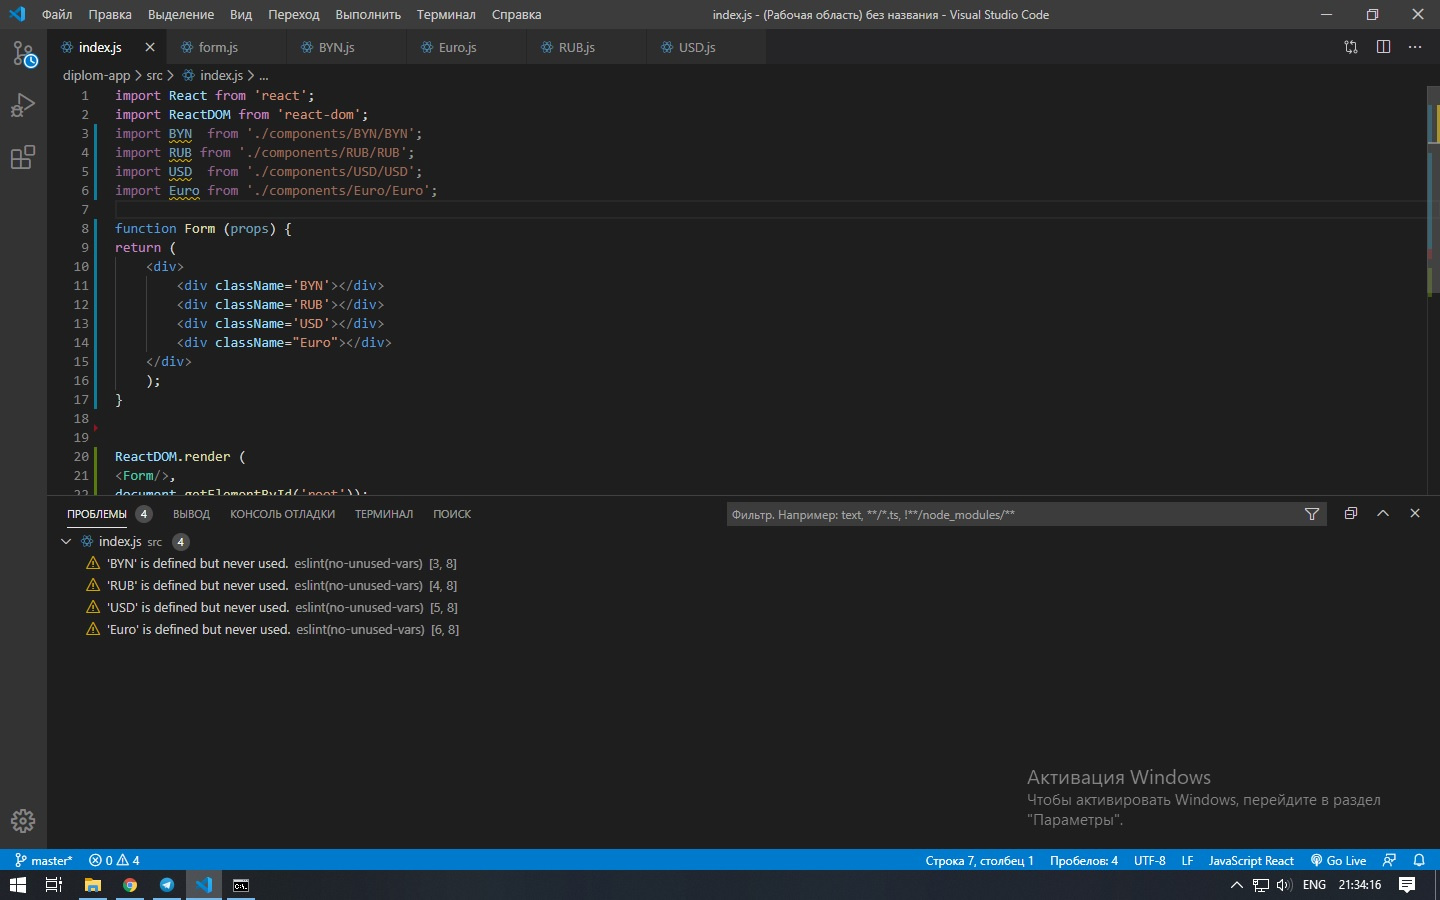This screenshot has width=1440, height=900.
Task: Close the index.js editor tab
Action: click(x=150, y=47)
